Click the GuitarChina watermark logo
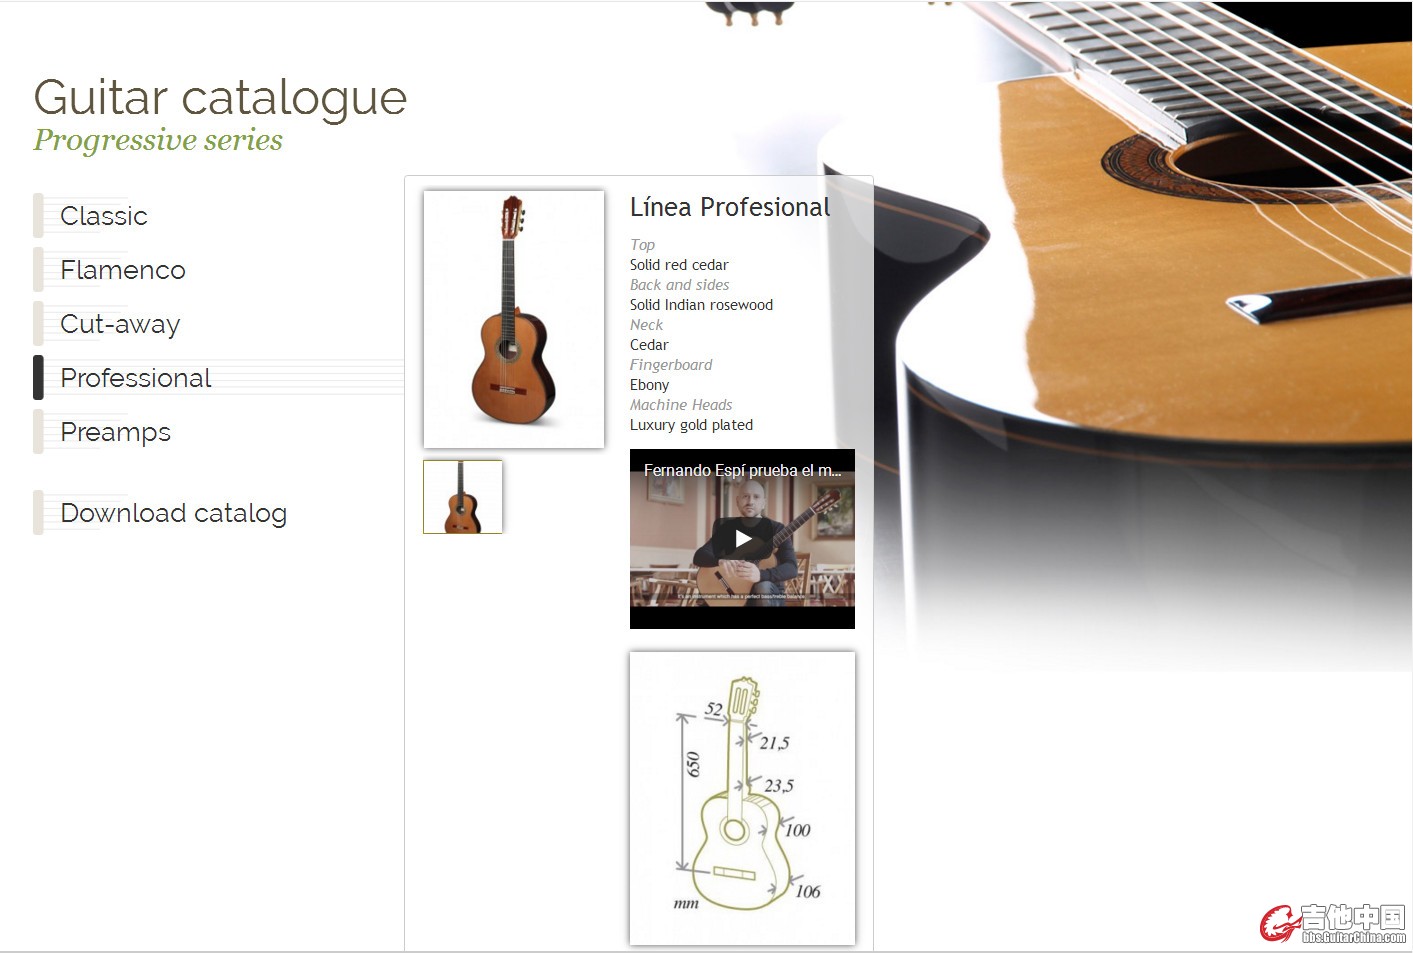The image size is (1413, 953). 1333,923
